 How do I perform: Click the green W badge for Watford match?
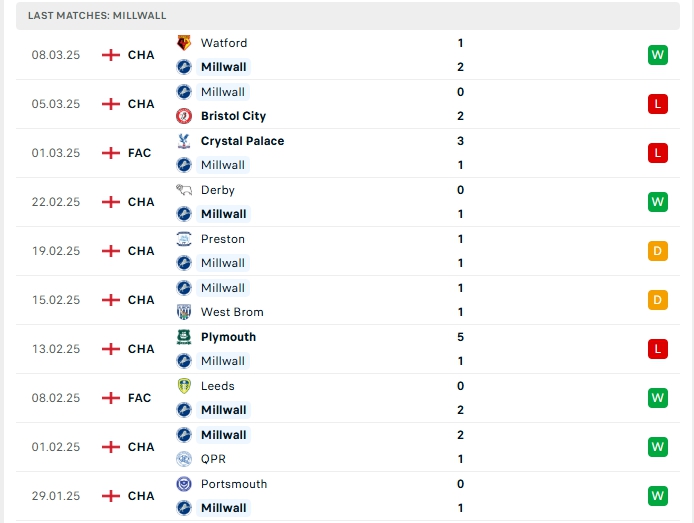657,55
